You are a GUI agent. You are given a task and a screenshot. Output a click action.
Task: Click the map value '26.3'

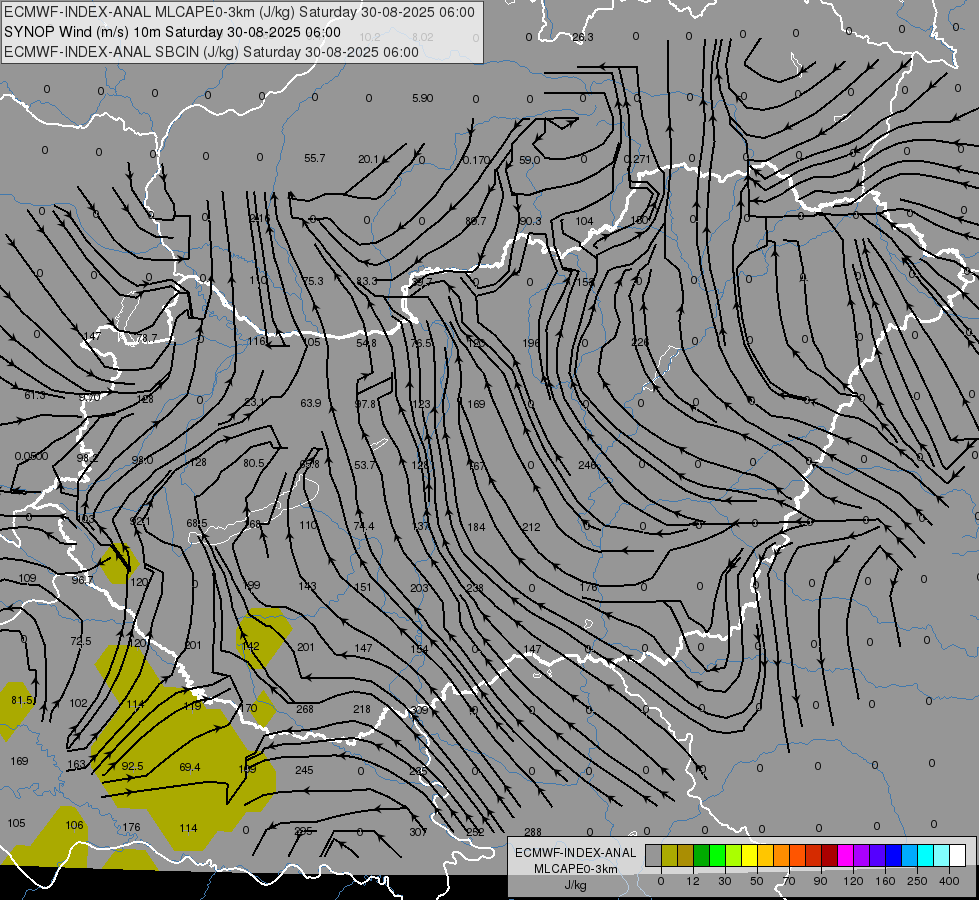(583, 37)
